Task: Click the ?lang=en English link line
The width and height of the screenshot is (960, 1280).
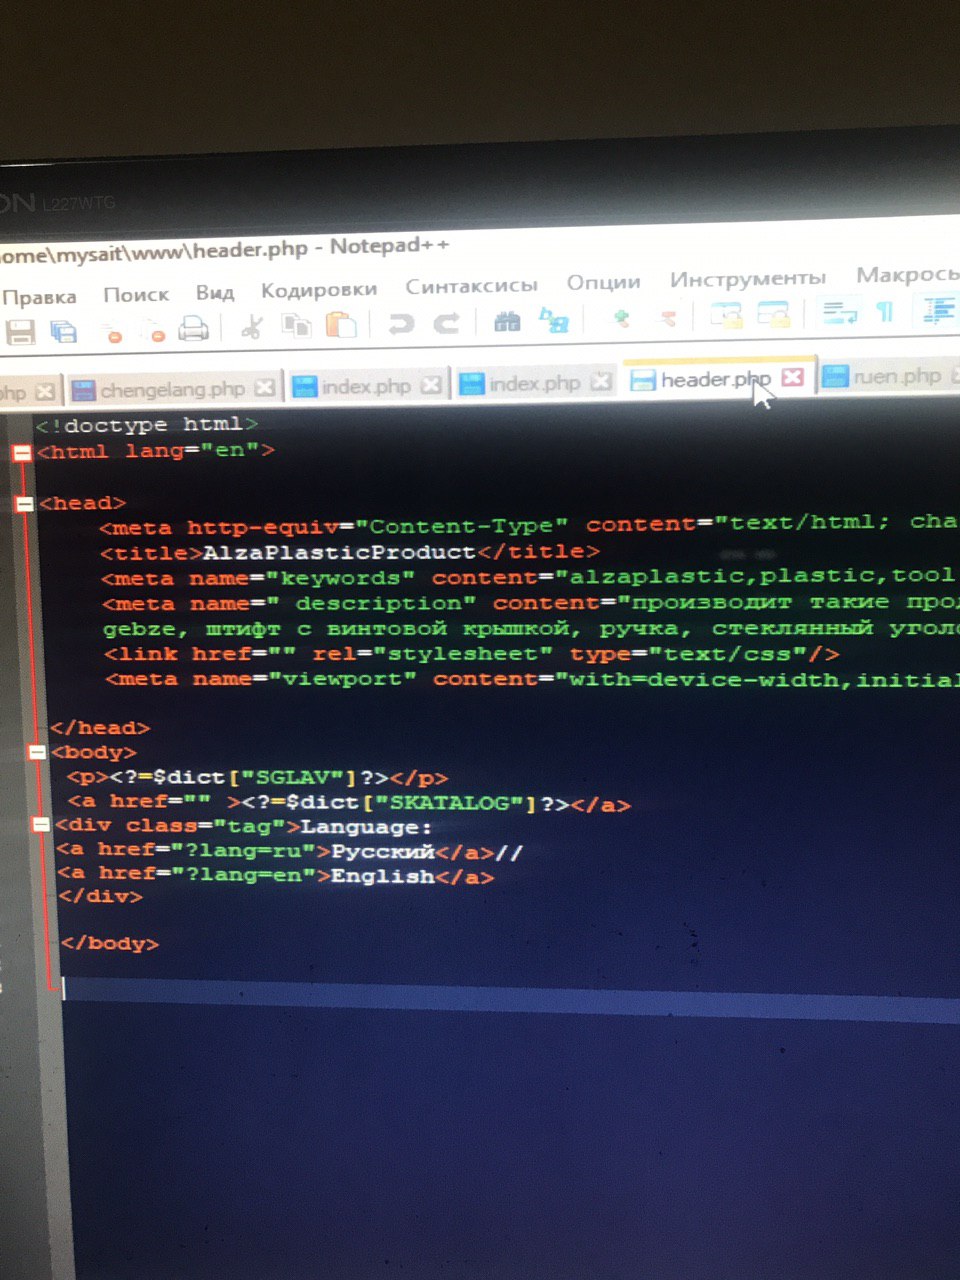Action: coord(275,875)
